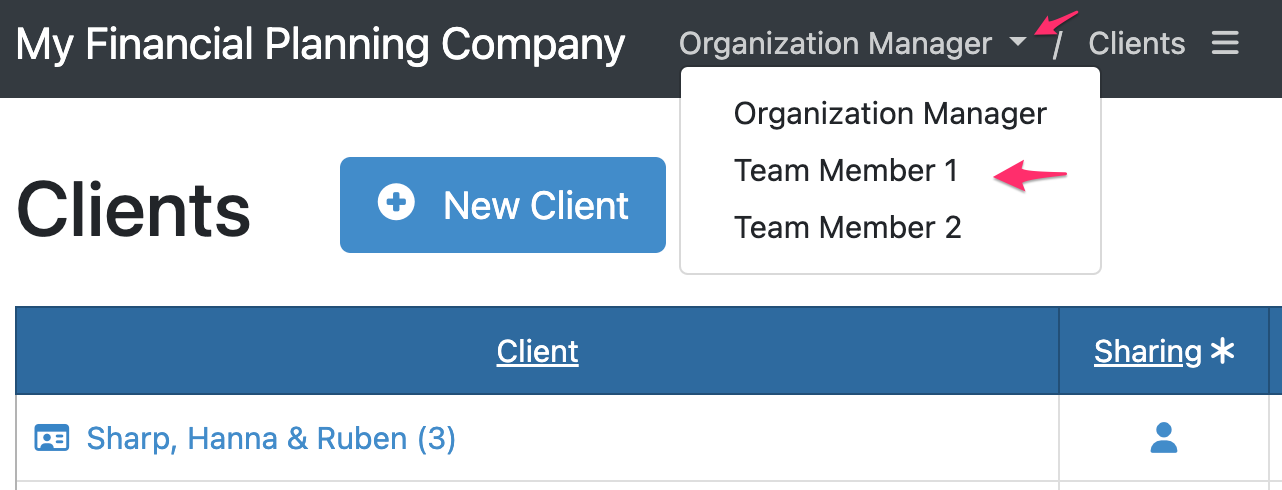Screen dimensions: 1282x490
Task: Click the person sharing icon in Sharp row
Action: tap(1163, 437)
